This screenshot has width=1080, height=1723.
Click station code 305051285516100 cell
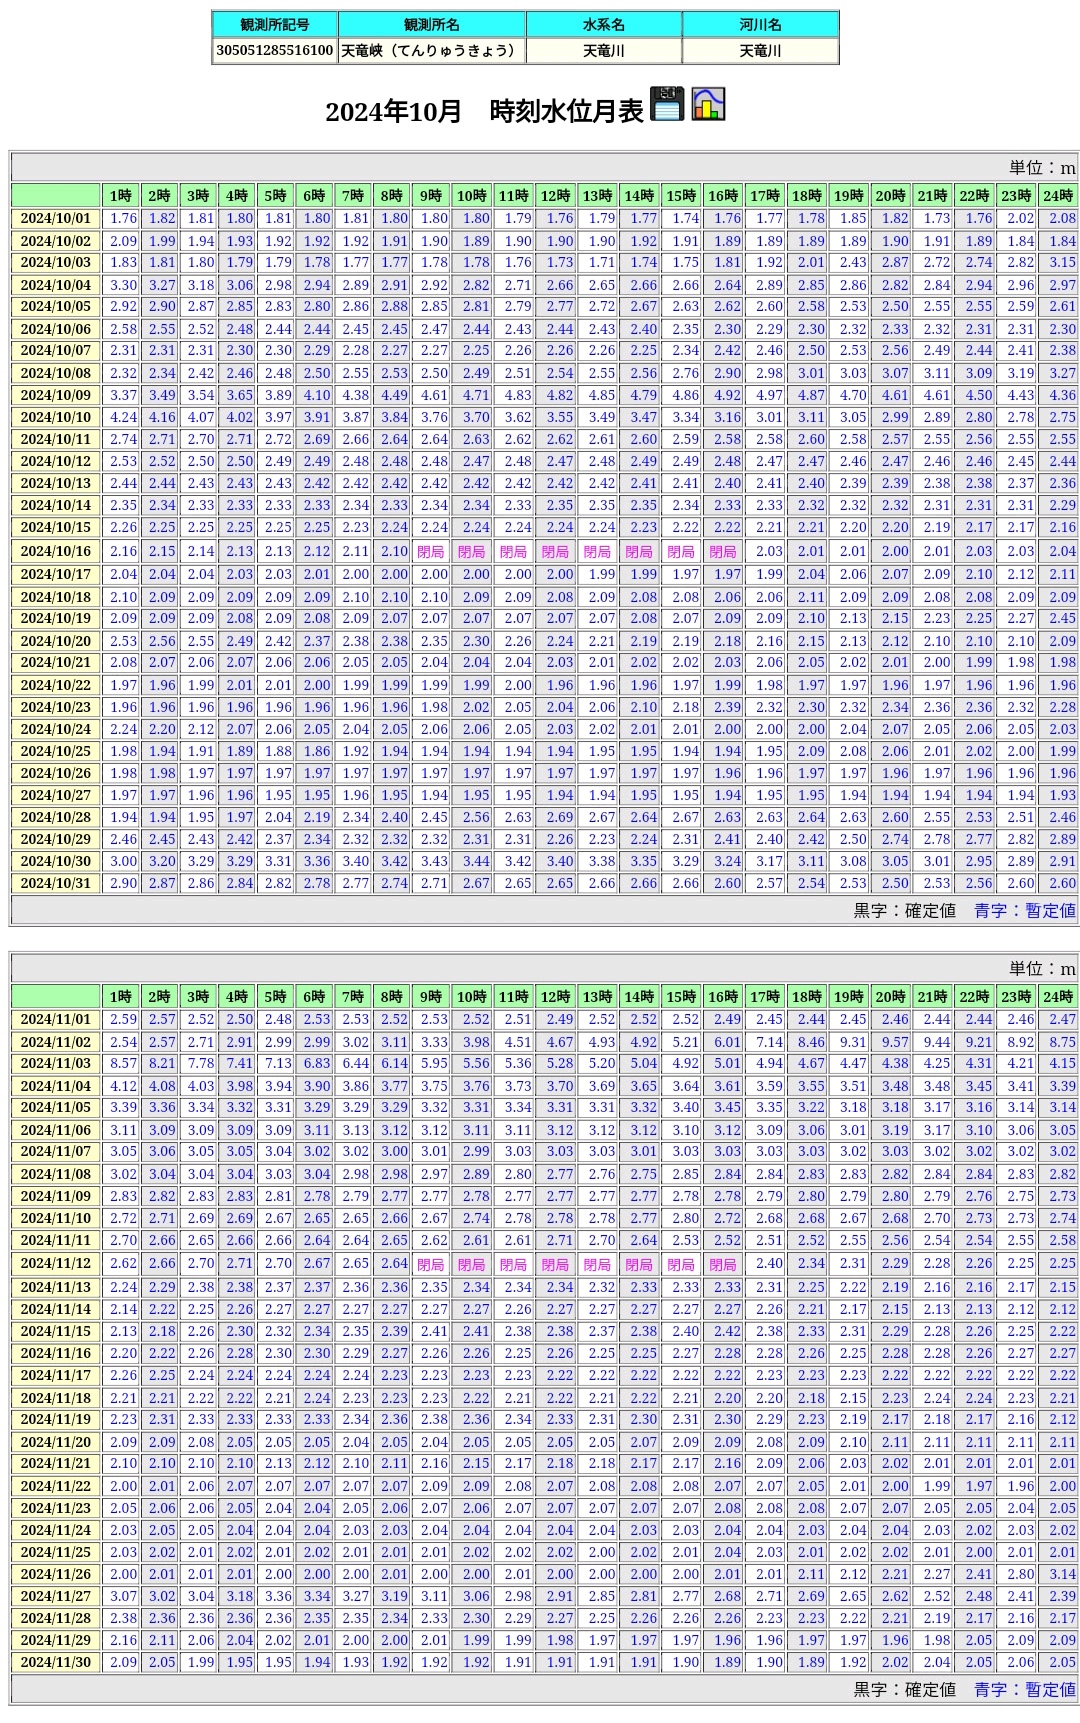tap(275, 50)
